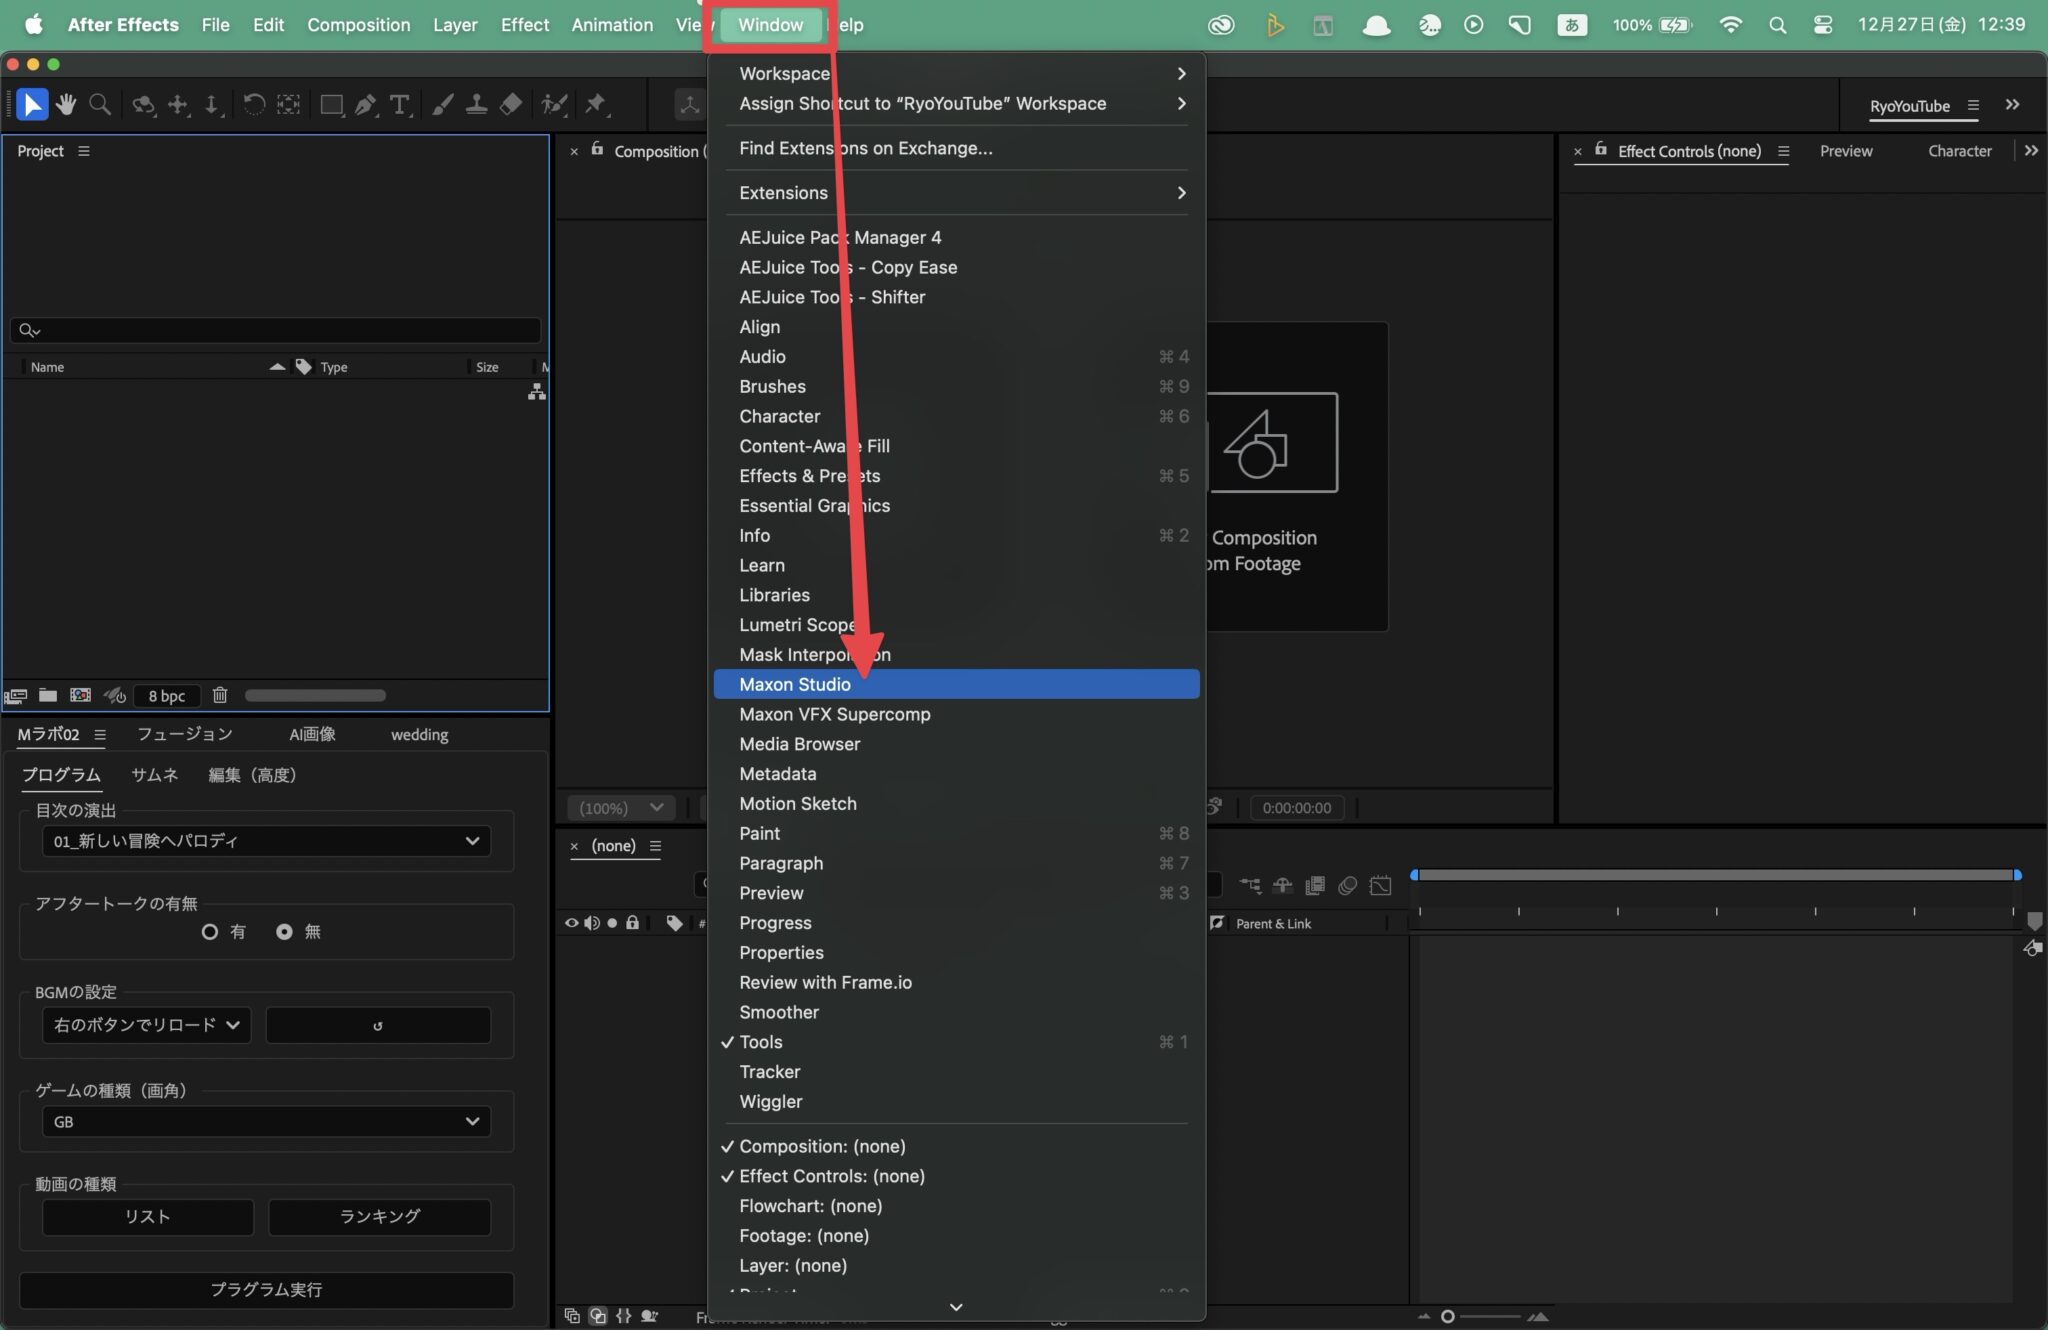Open the 8 bpc project color depth setting
This screenshot has width=2048, height=1330.
pyautogui.click(x=166, y=695)
